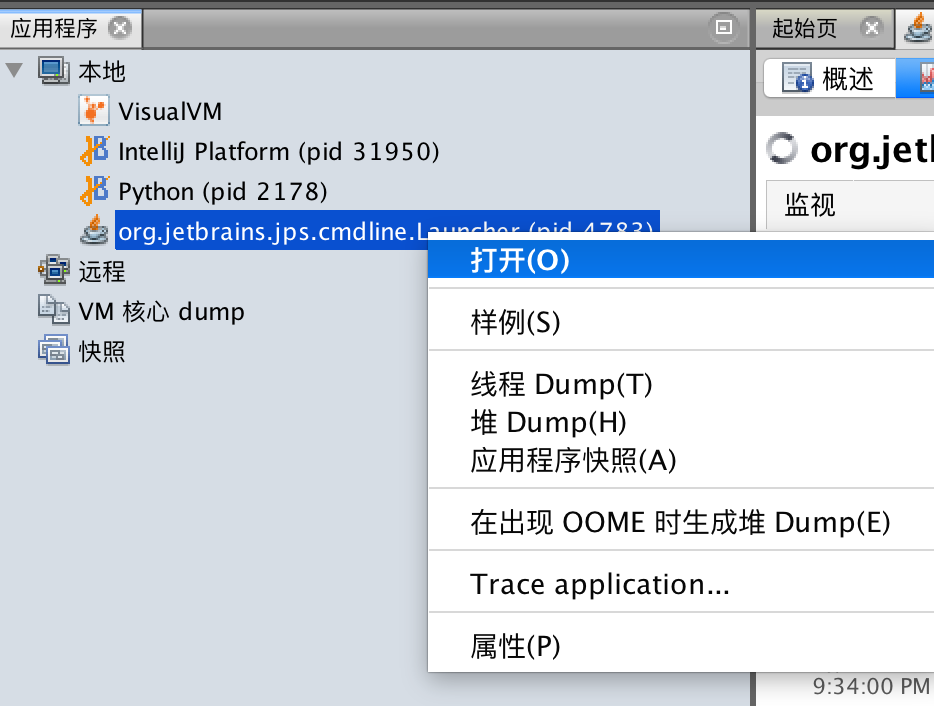The height and width of the screenshot is (706, 934).
Task: Choose 打开(O) from the context menu
Action: (x=681, y=260)
